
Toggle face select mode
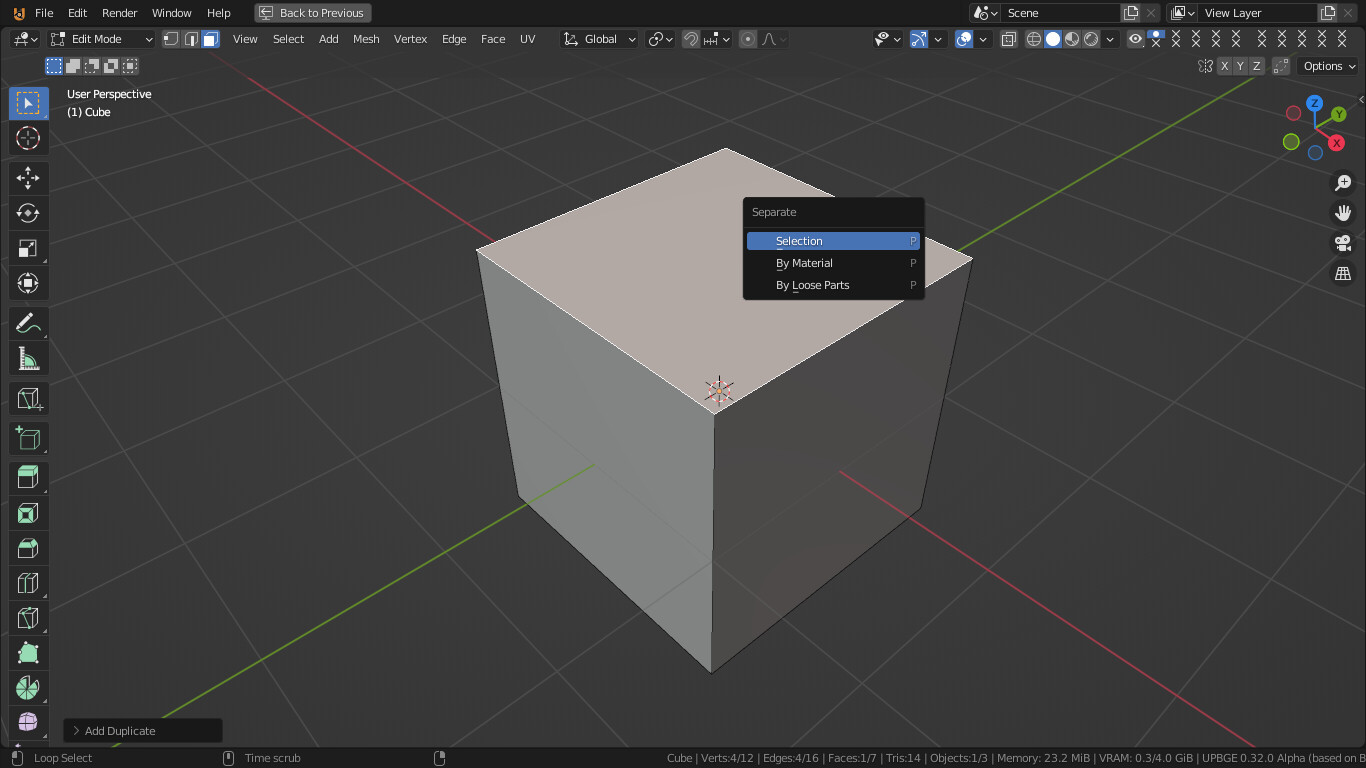tap(210, 39)
